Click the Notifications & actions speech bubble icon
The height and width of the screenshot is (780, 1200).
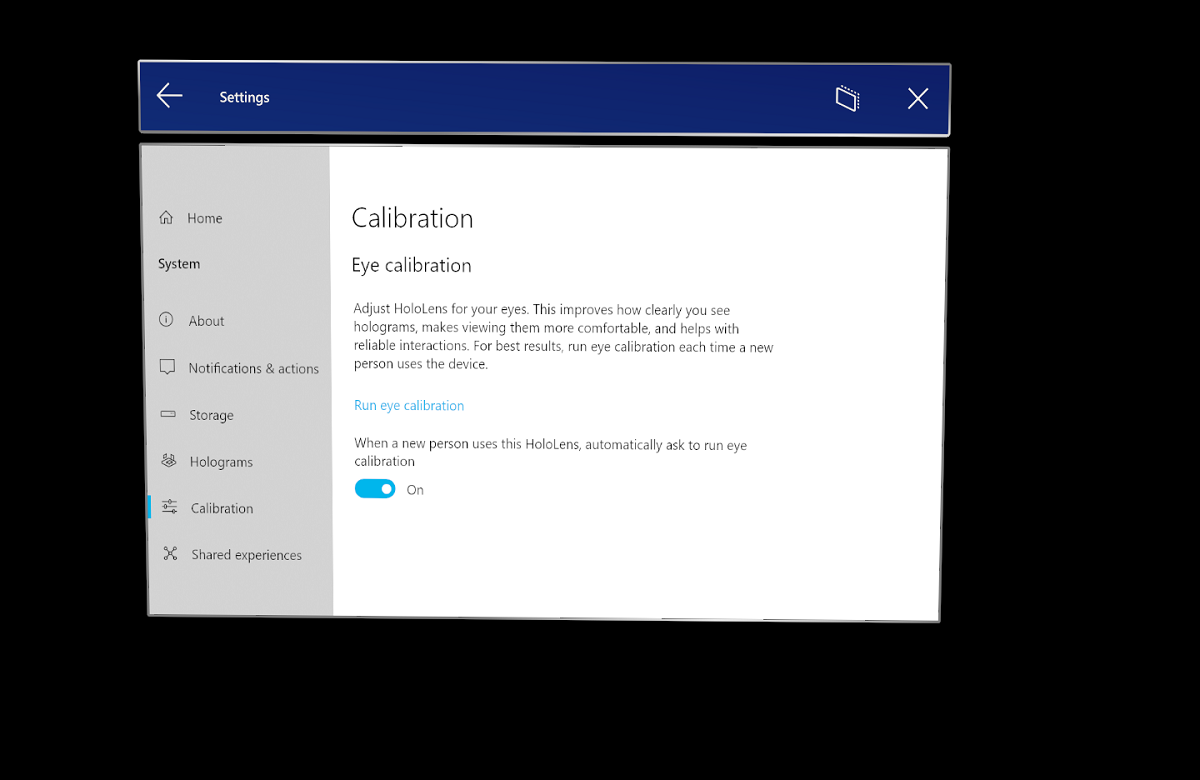[x=166, y=367]
